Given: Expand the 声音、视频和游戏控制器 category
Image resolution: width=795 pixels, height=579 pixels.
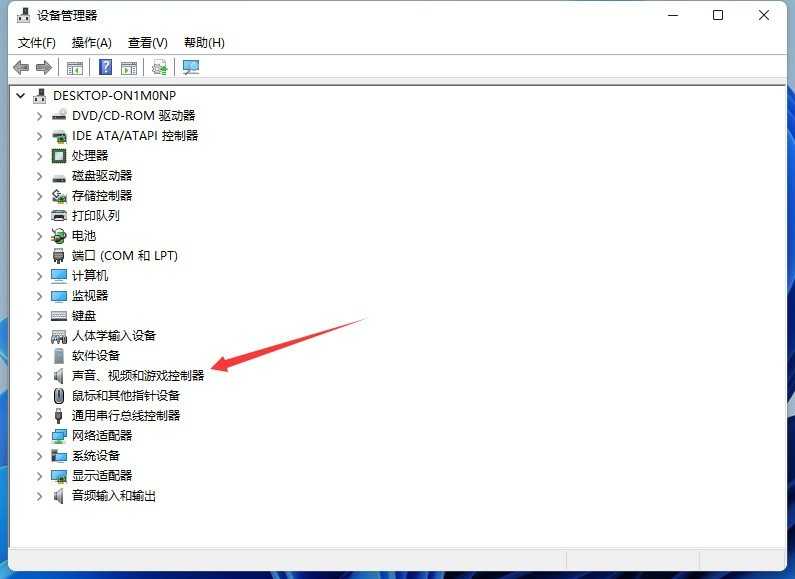Looking at the screenshot, I should pyautogui.click(x=40, y=376).
